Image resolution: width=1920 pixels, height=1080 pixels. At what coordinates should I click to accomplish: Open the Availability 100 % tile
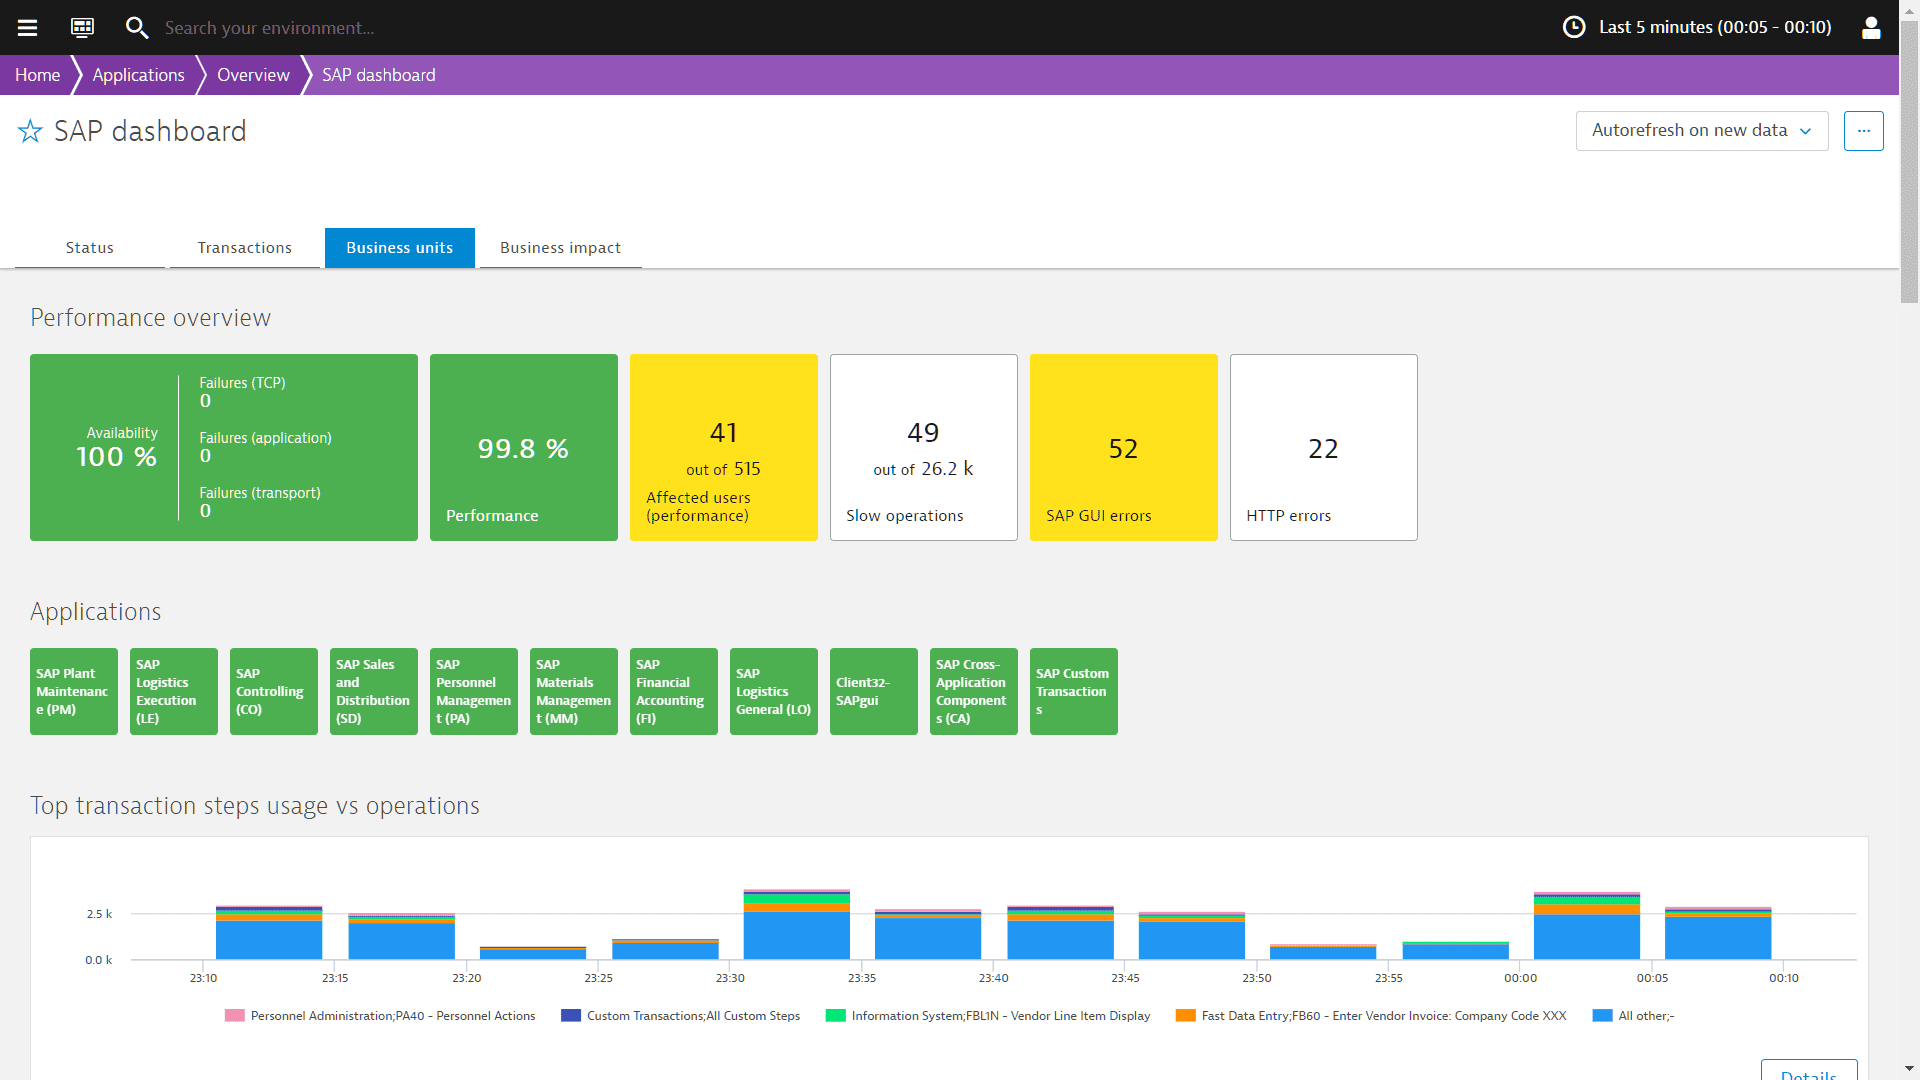(224, 447)
